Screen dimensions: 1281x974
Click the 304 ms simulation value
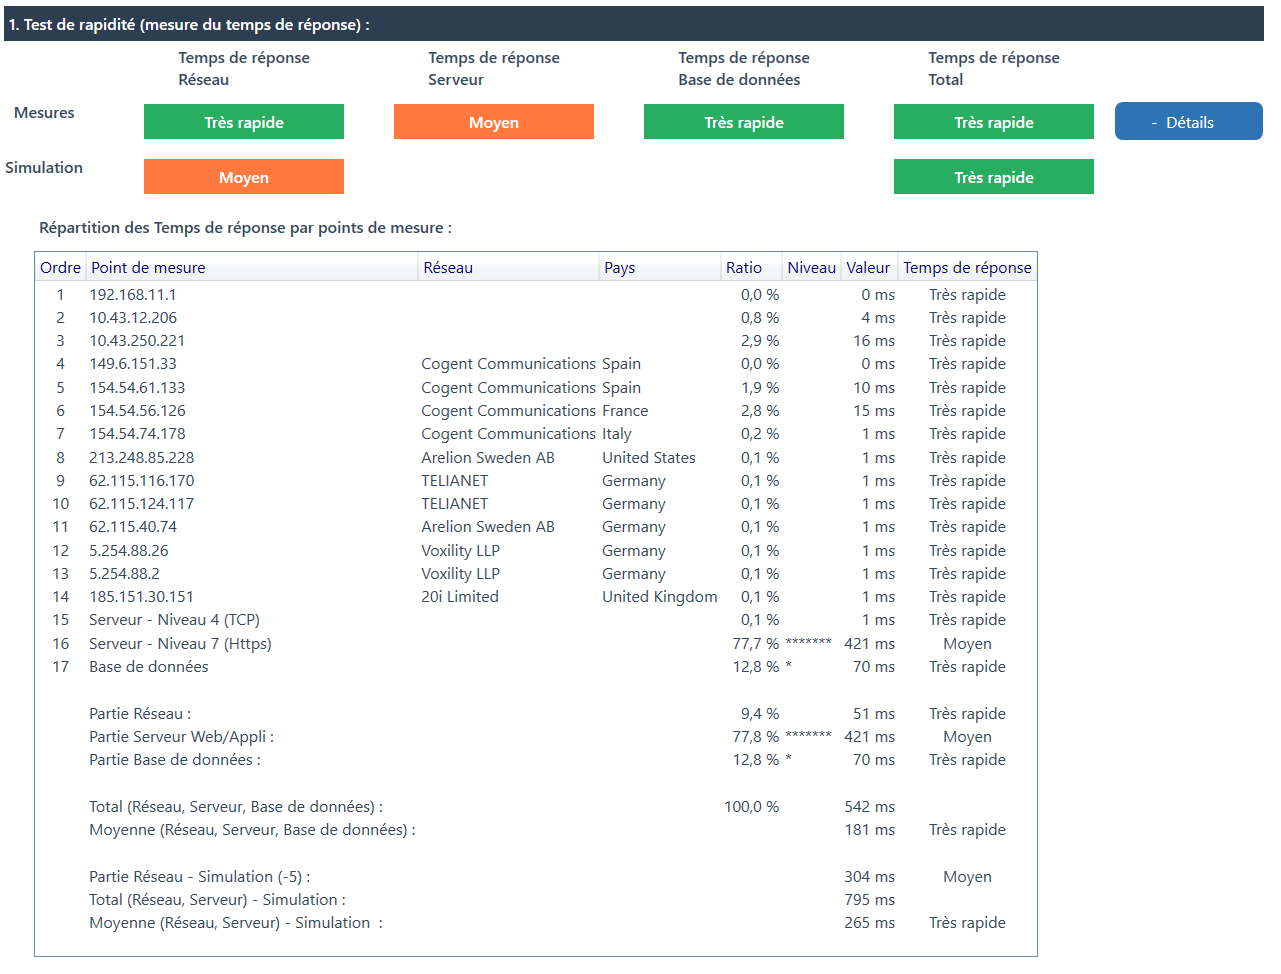click(x=869, y=877)
